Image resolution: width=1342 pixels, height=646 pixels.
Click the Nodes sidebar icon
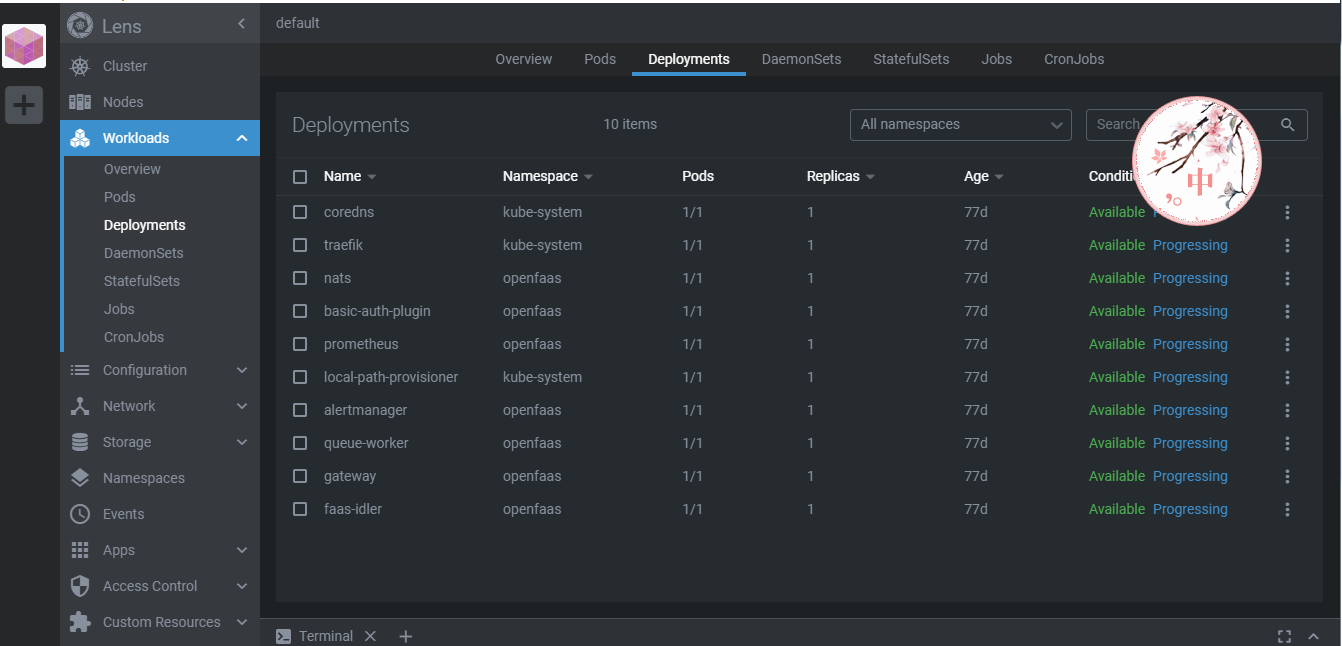point(80,102)
